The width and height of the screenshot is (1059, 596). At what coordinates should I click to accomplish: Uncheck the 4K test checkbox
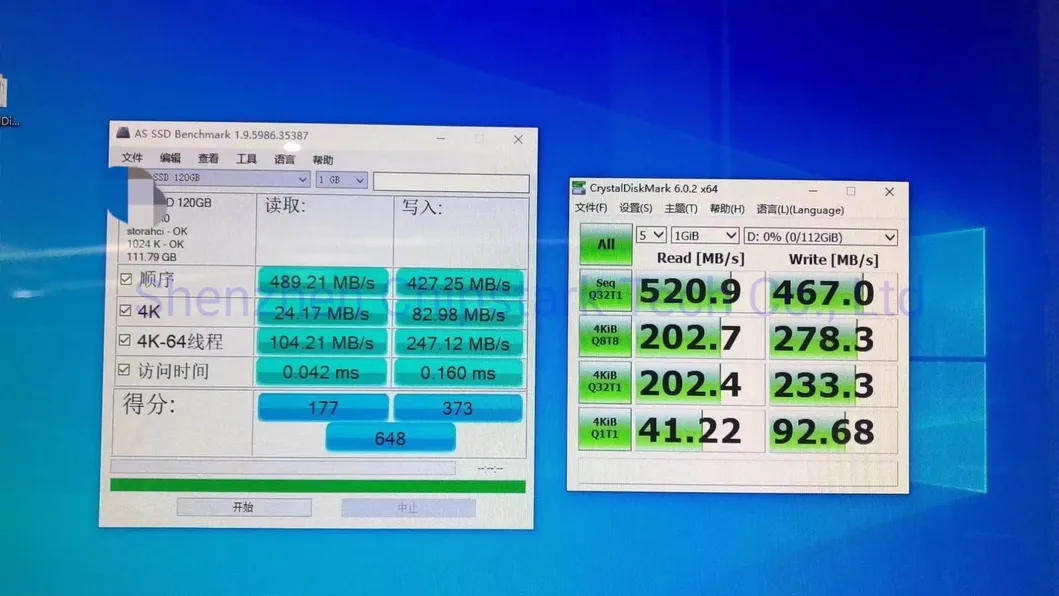pyautogui.click(x=125, y=310)
